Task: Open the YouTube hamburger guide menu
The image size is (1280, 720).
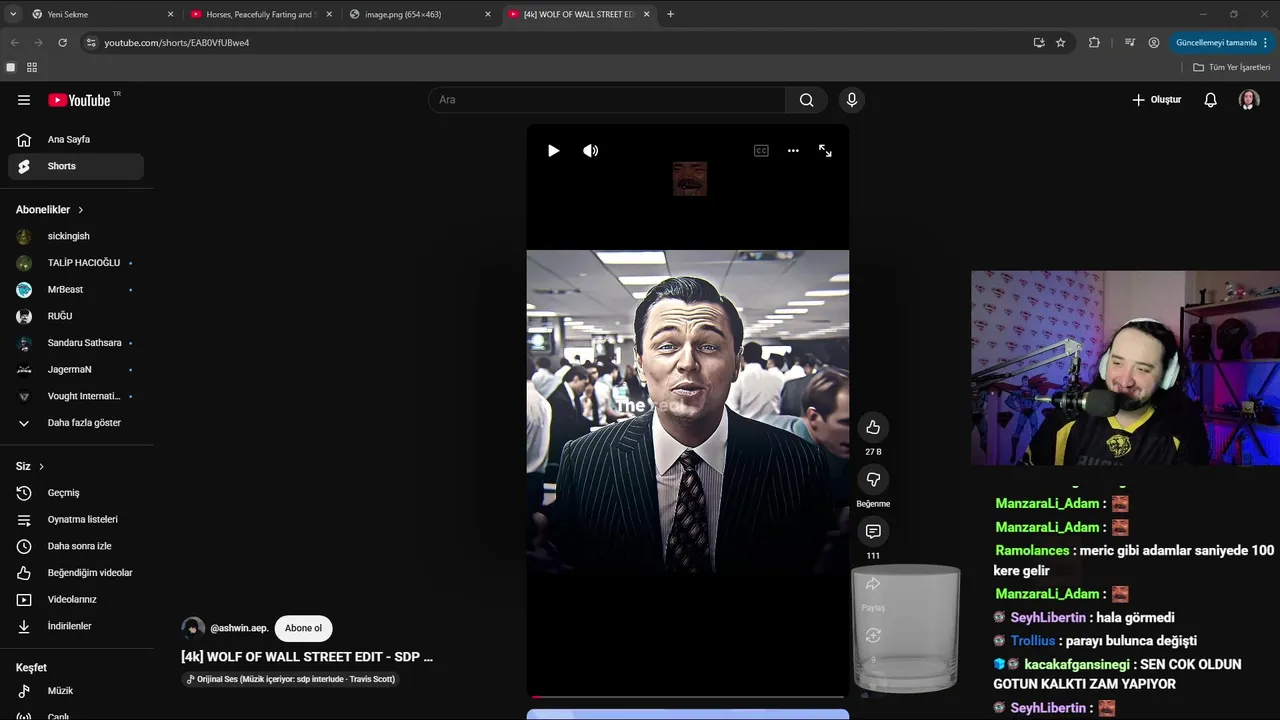Action: tap(24, 100)
